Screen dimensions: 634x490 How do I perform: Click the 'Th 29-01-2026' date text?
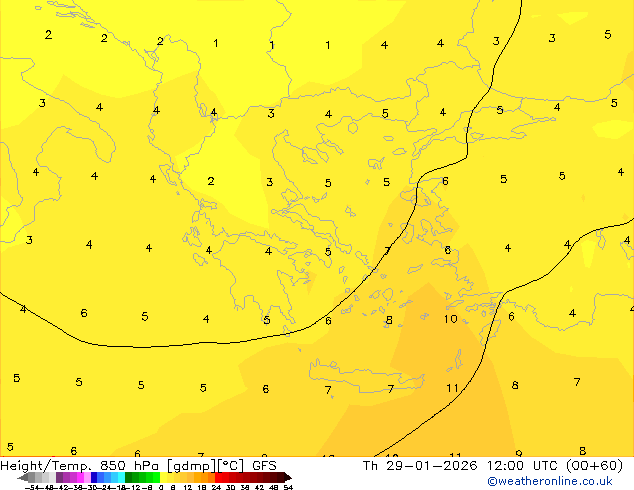[x=420, y=465]
